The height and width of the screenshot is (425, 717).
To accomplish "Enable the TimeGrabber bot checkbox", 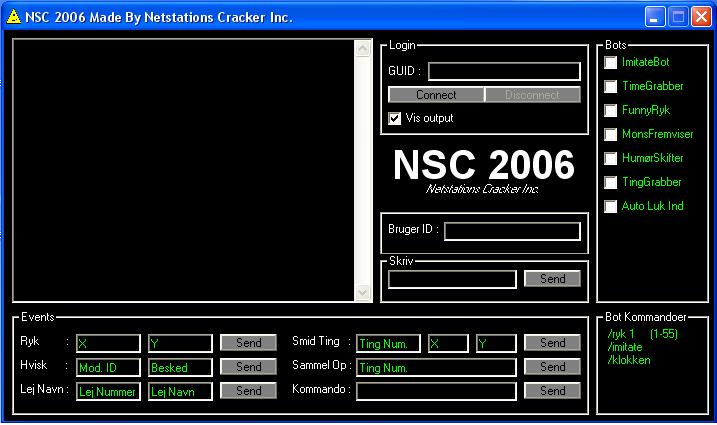I will pyautogui.click(x=610, y=87).
